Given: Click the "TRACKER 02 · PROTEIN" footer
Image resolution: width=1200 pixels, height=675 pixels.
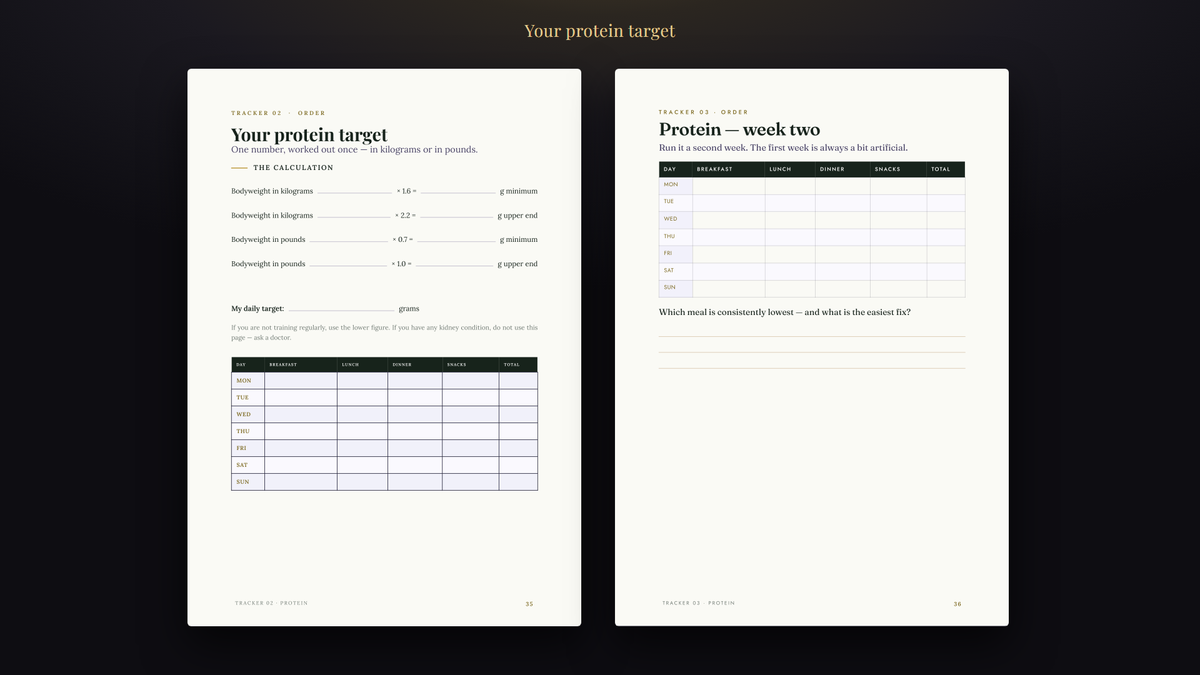Looking at the screenshot, I should pyautogui.click(x=271, y=603).
